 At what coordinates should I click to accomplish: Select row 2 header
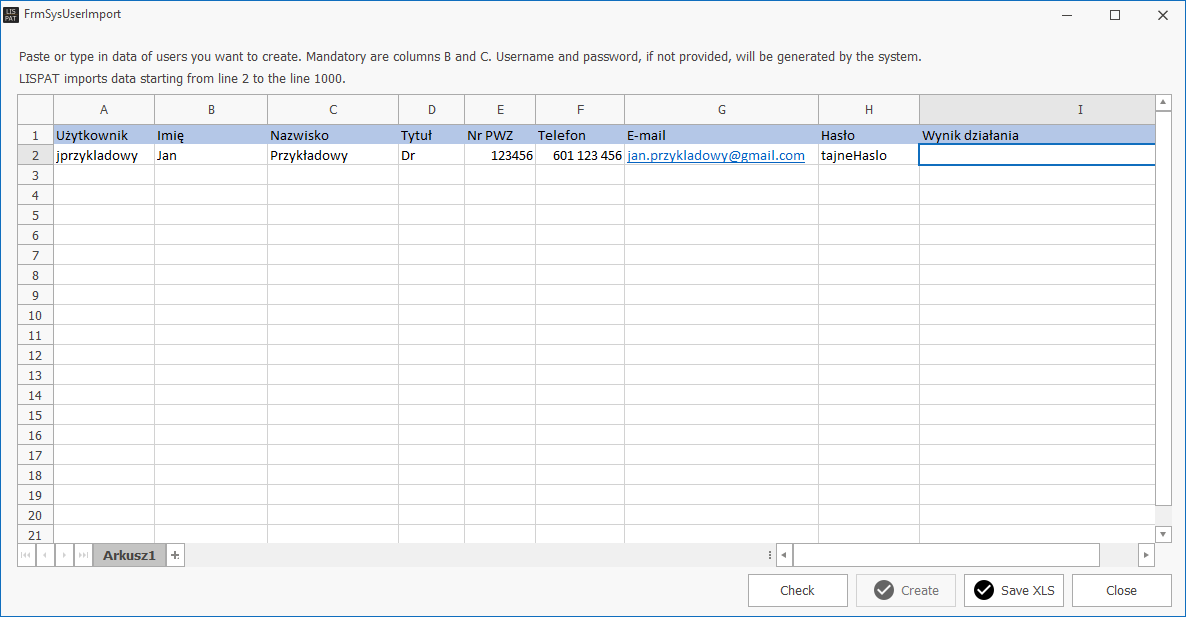click(x=35, y=156)
